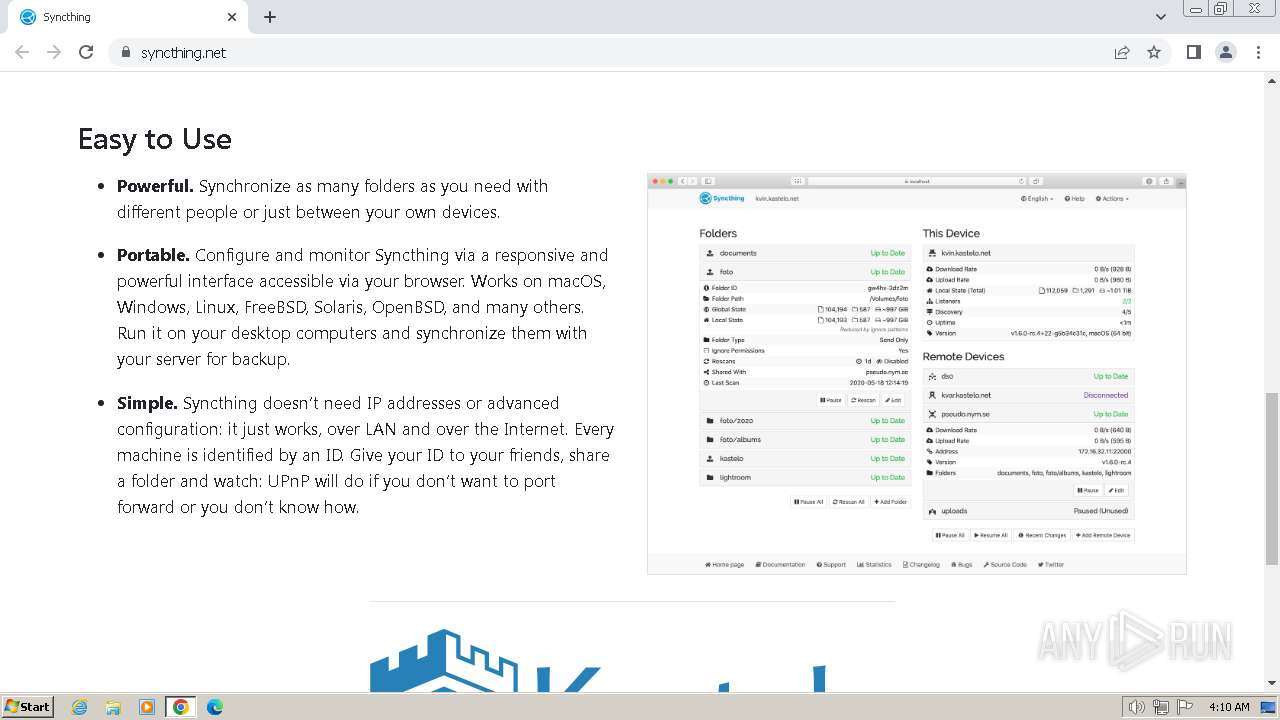View site information via the lock icon

tap(125, 52)
